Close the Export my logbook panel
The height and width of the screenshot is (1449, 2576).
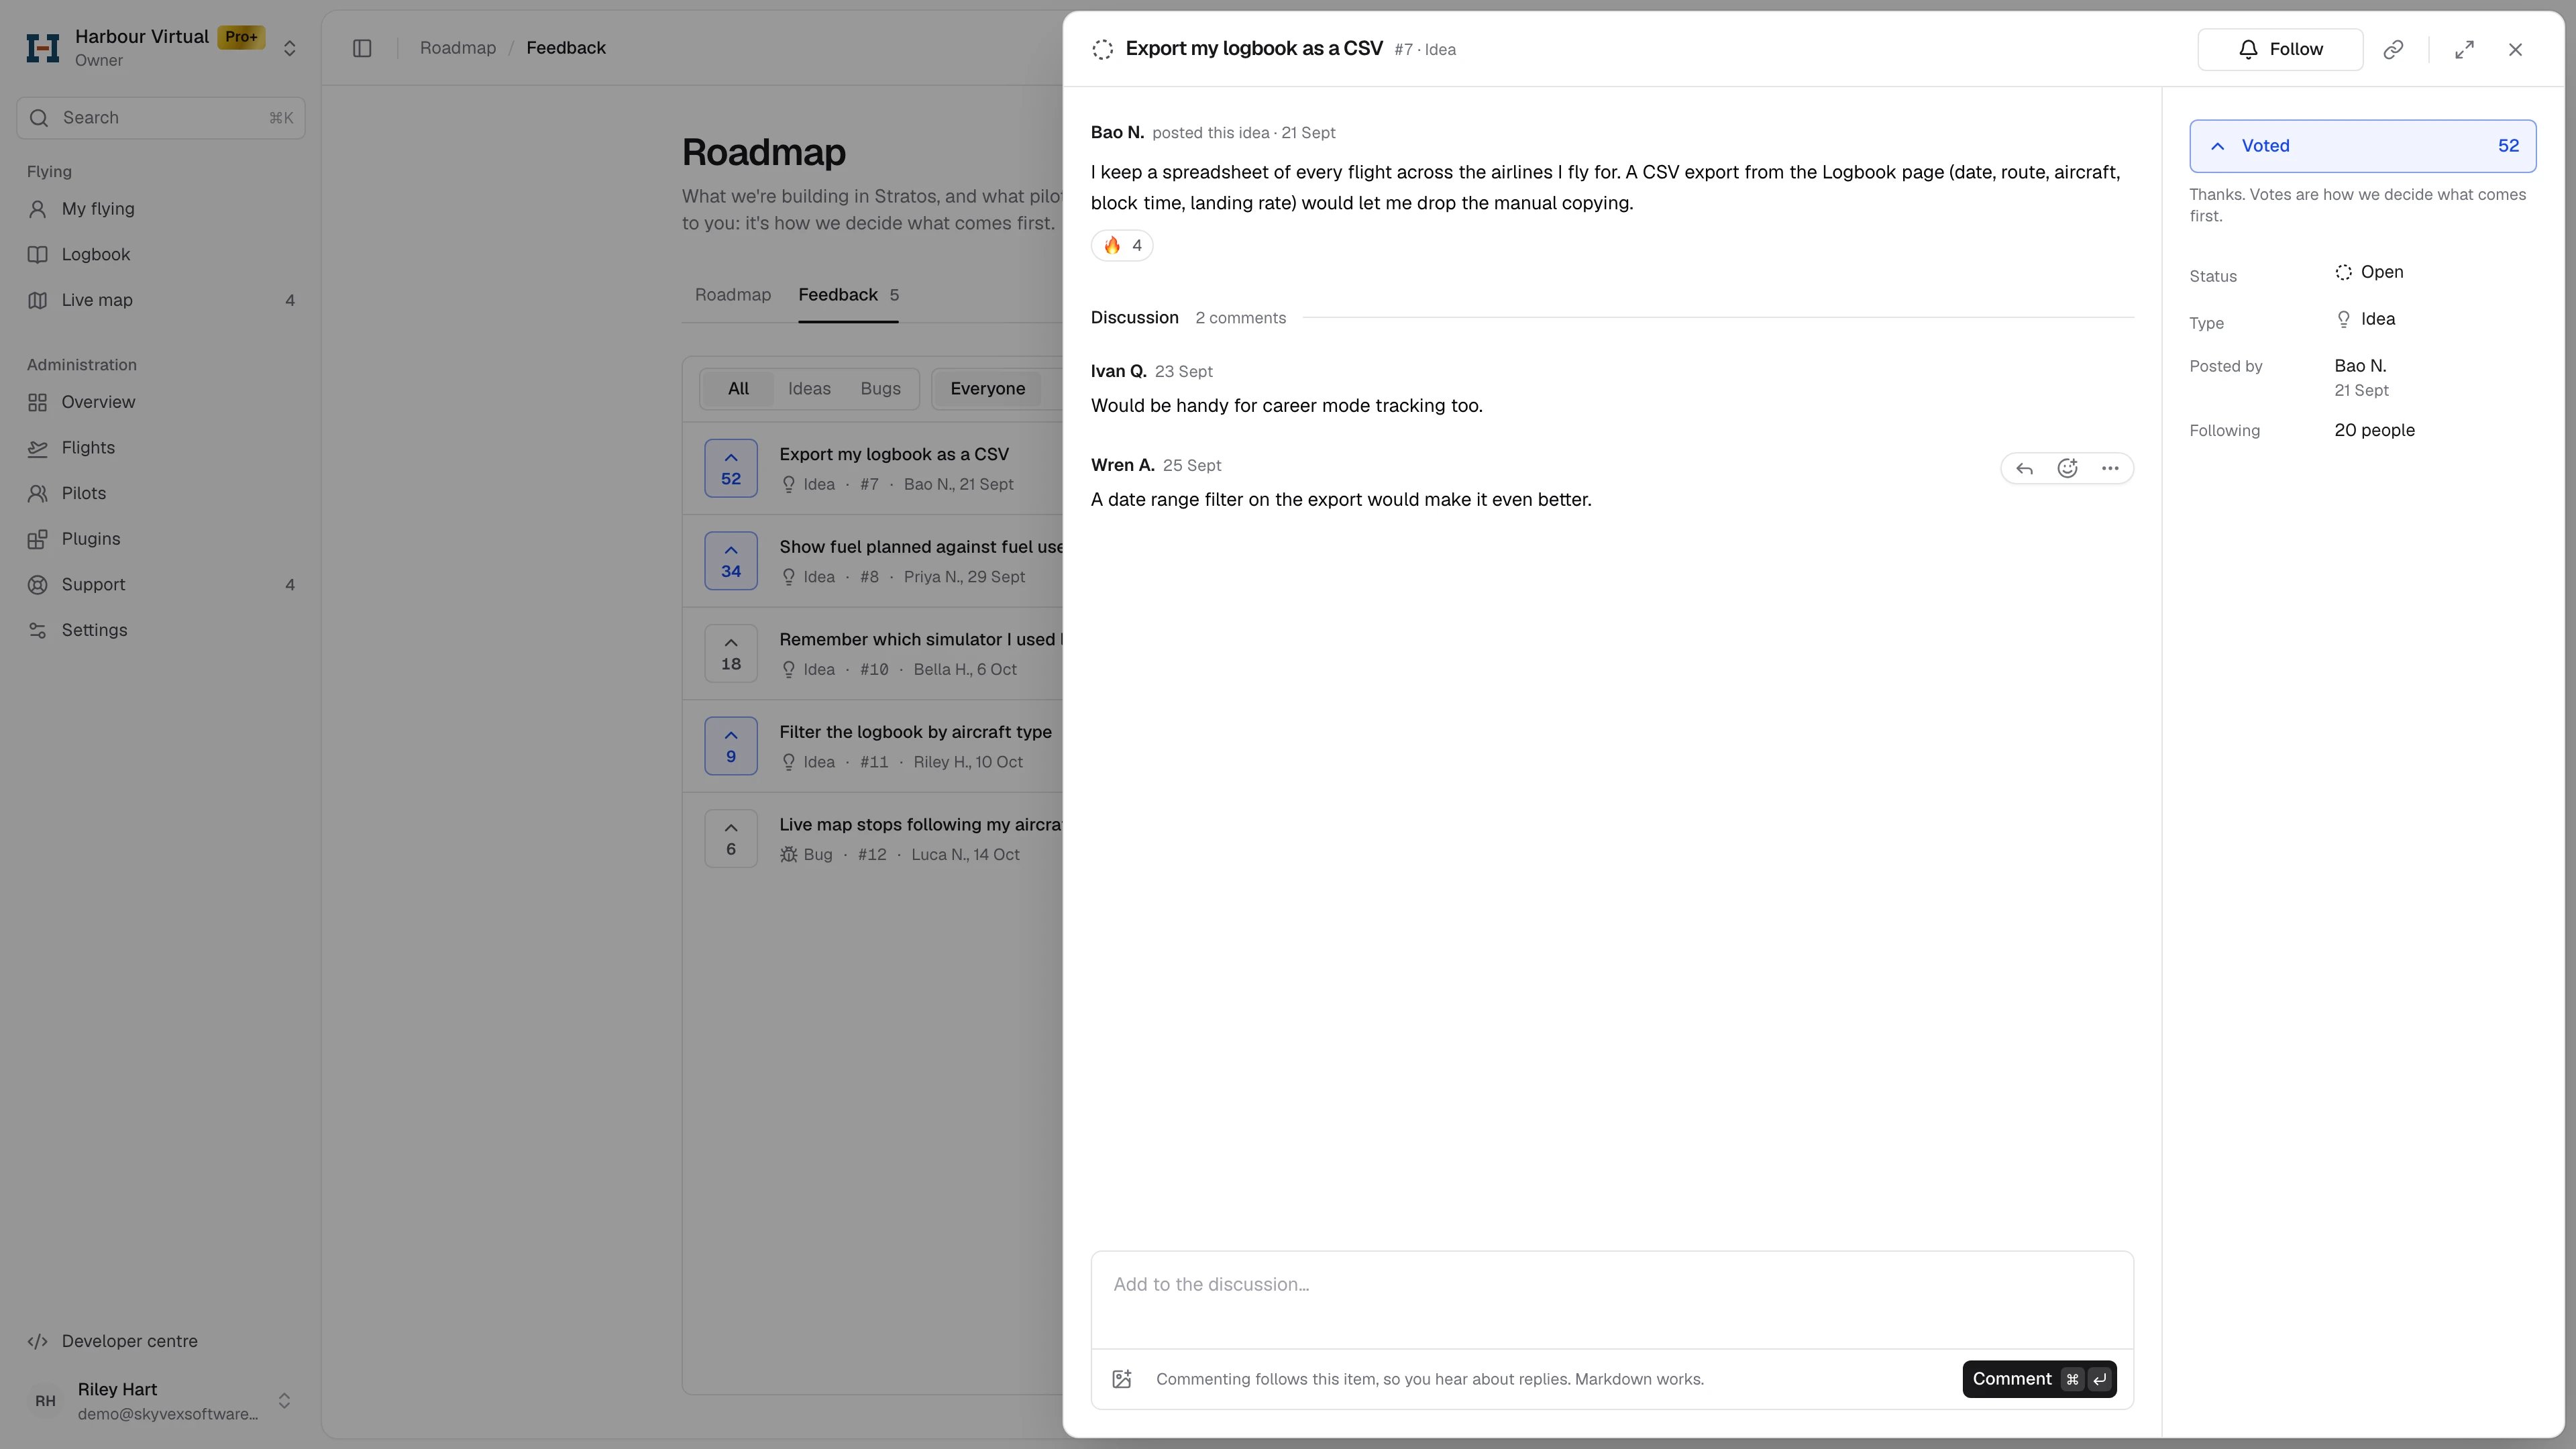tap(2515, 49)
